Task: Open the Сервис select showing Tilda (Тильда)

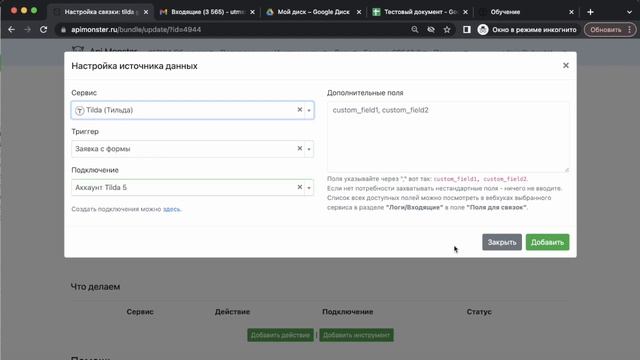Action: (193, 110)
